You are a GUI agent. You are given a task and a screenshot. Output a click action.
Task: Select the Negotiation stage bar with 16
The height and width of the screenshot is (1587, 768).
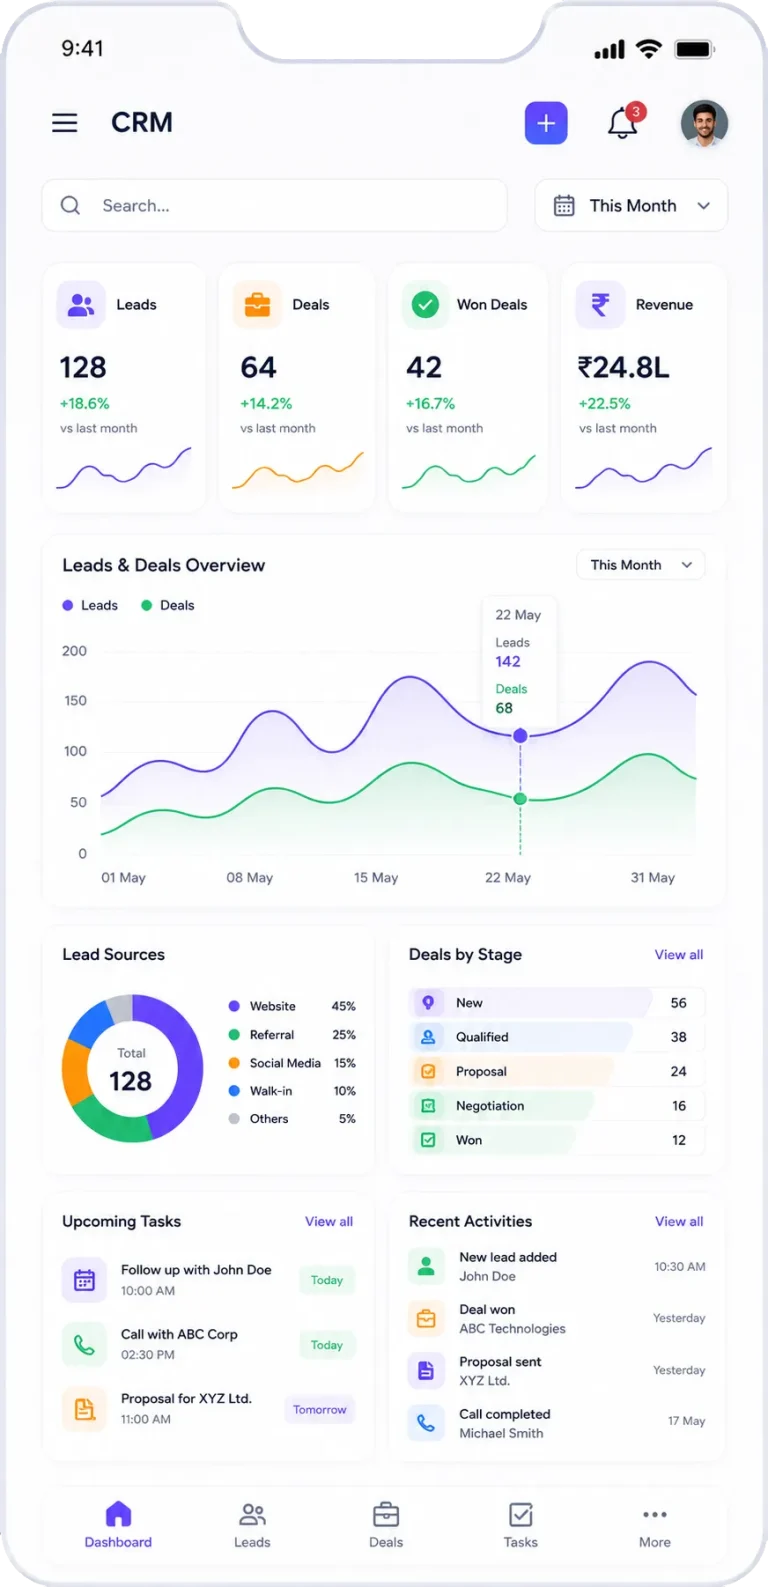tap(557, 1106)
